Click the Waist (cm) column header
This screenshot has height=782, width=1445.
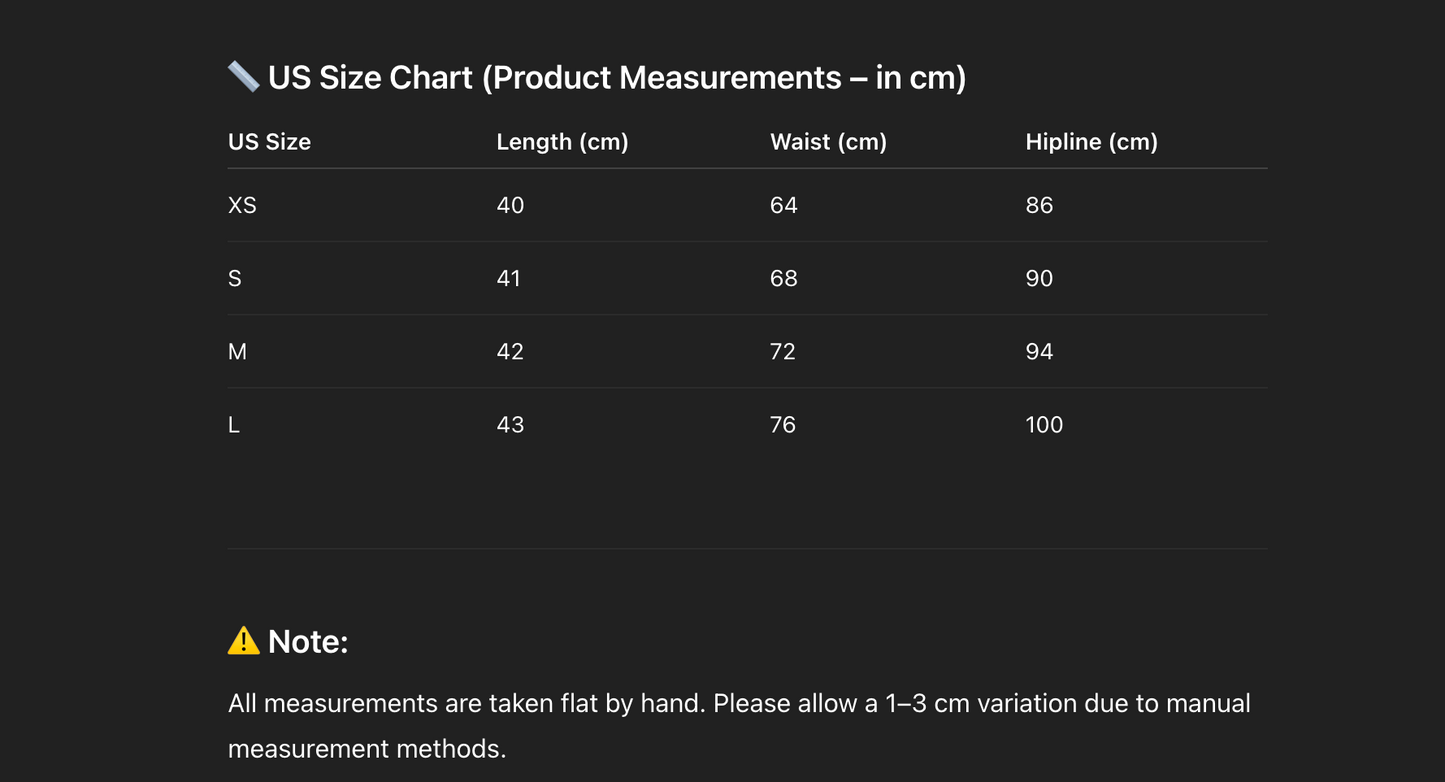coord(828,142)
